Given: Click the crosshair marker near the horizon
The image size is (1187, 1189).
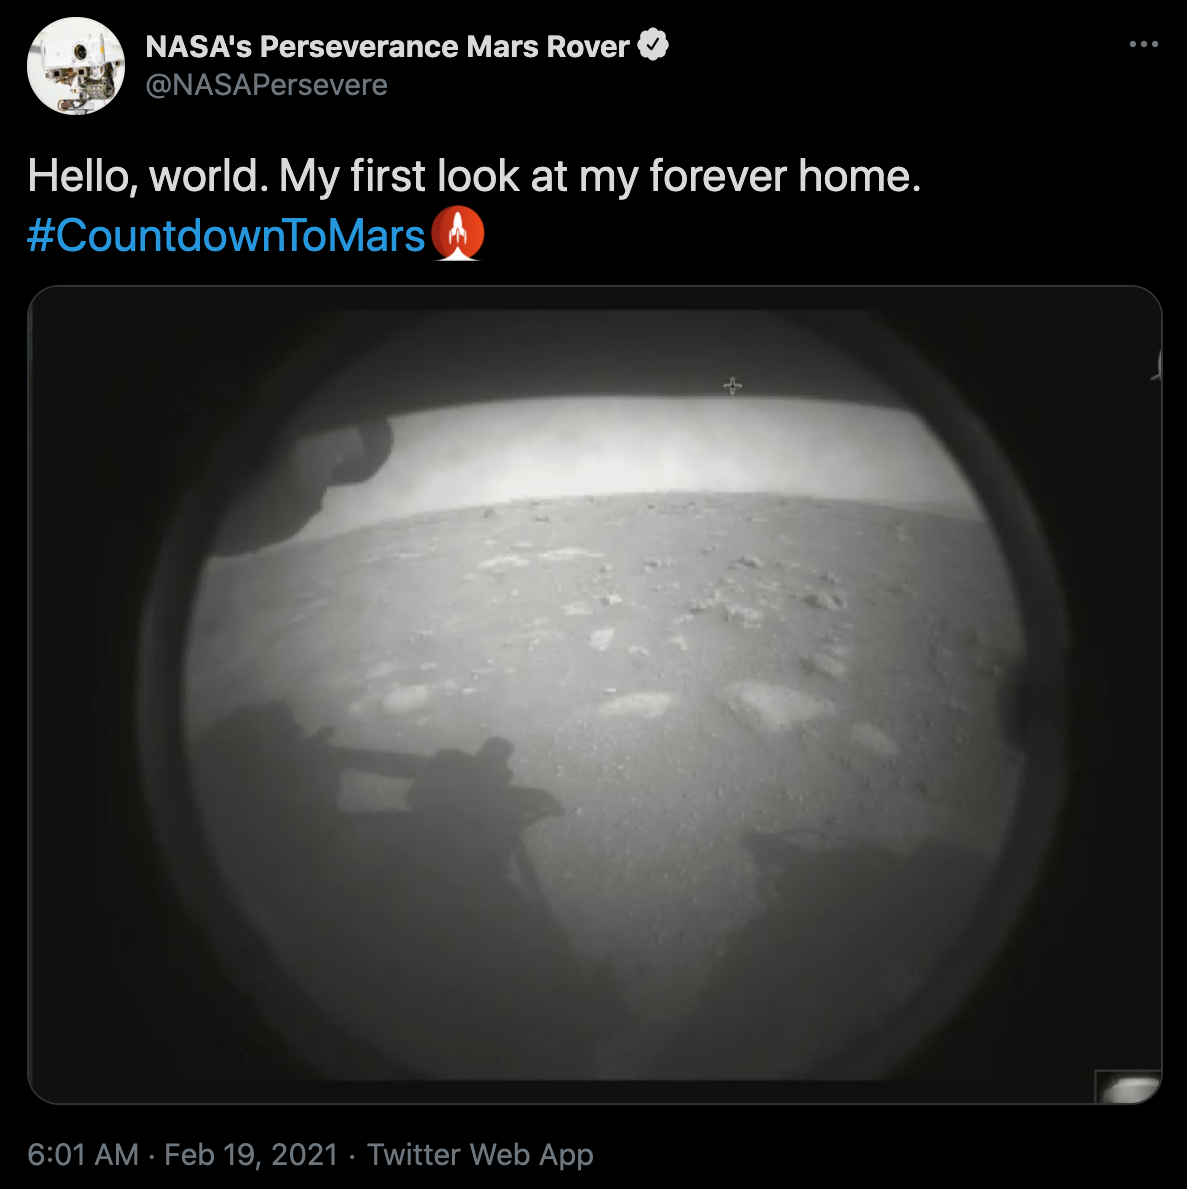Looking at the screenshot, I should click(732, 386).
